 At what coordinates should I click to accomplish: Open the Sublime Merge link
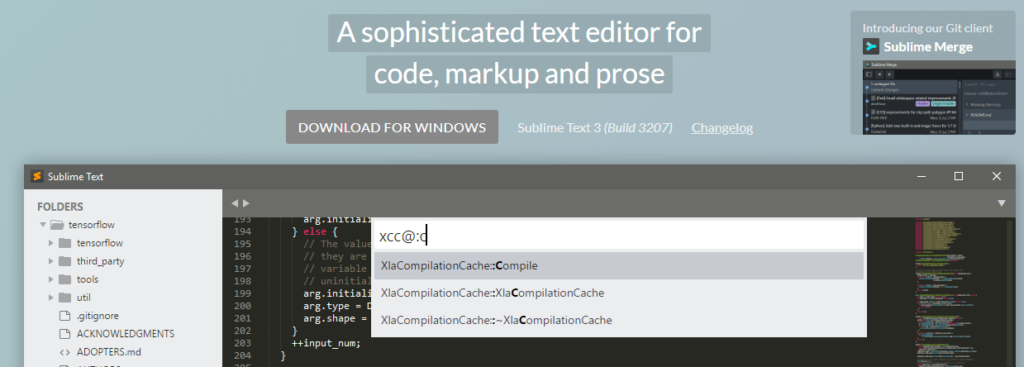point(928,47)
